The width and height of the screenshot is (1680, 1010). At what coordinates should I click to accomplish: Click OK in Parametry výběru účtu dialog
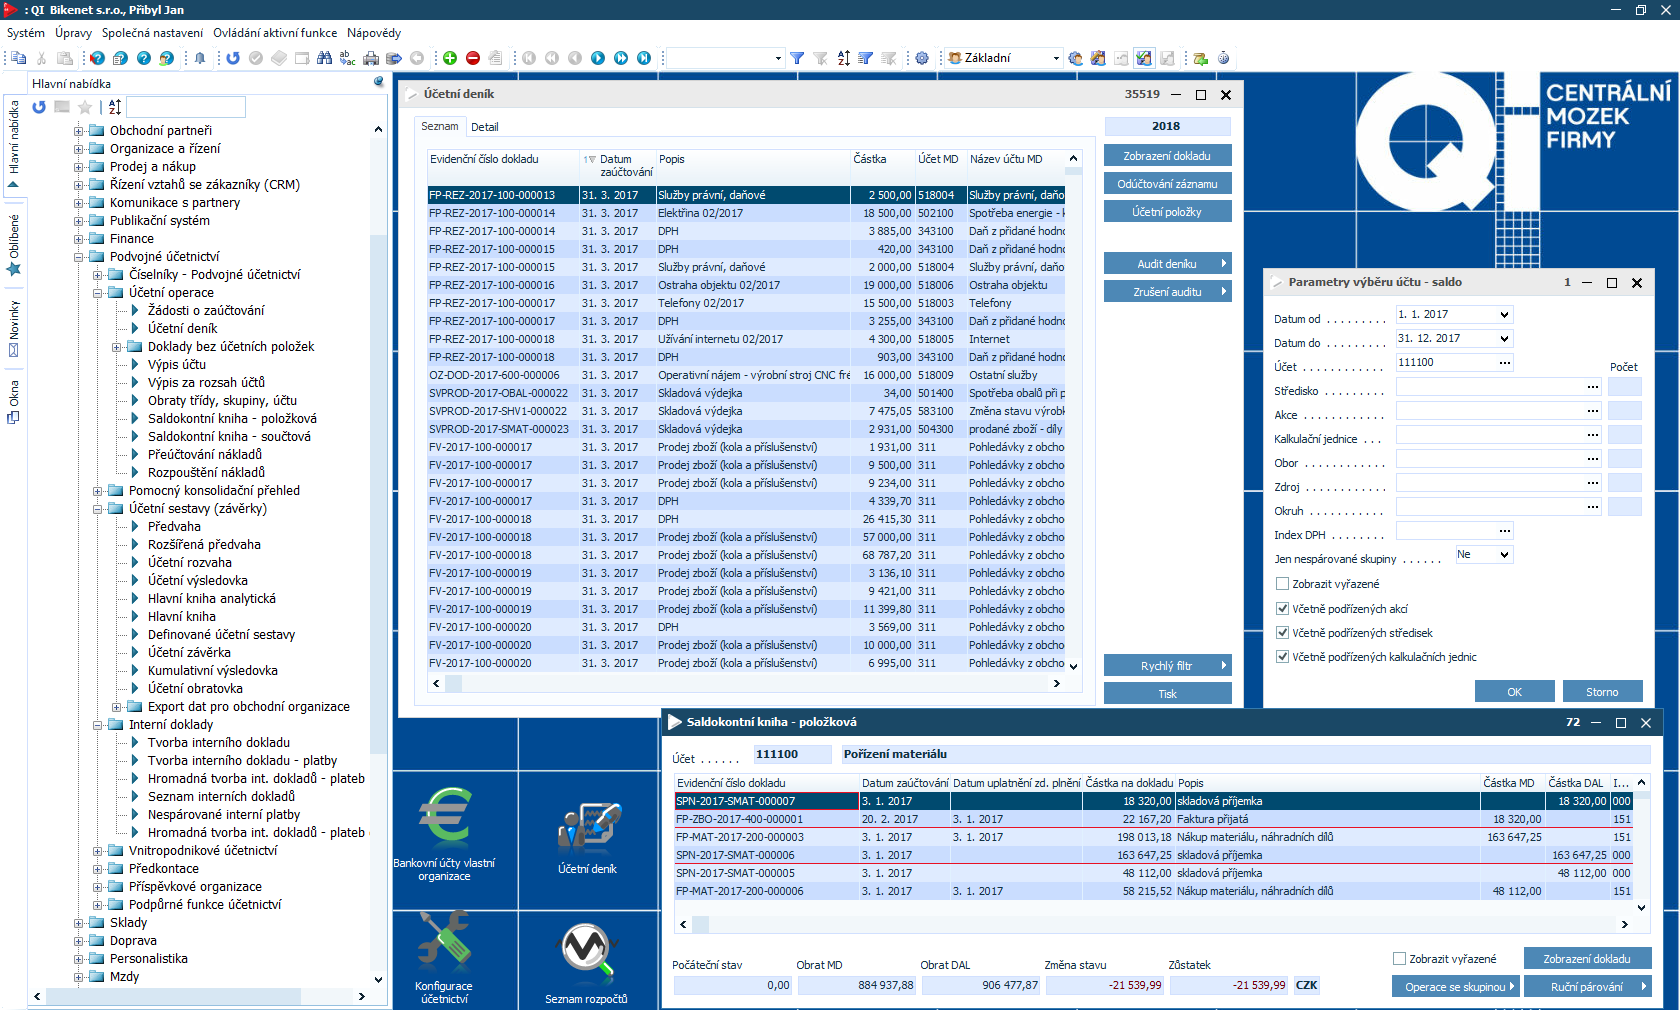pyautogui.click(x=1514, y=692)
